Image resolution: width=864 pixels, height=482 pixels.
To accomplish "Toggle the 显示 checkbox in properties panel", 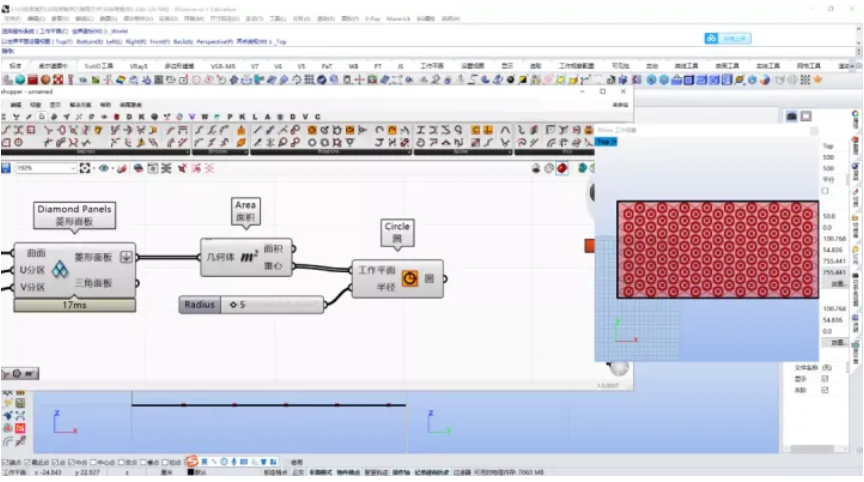I will 825,379.
